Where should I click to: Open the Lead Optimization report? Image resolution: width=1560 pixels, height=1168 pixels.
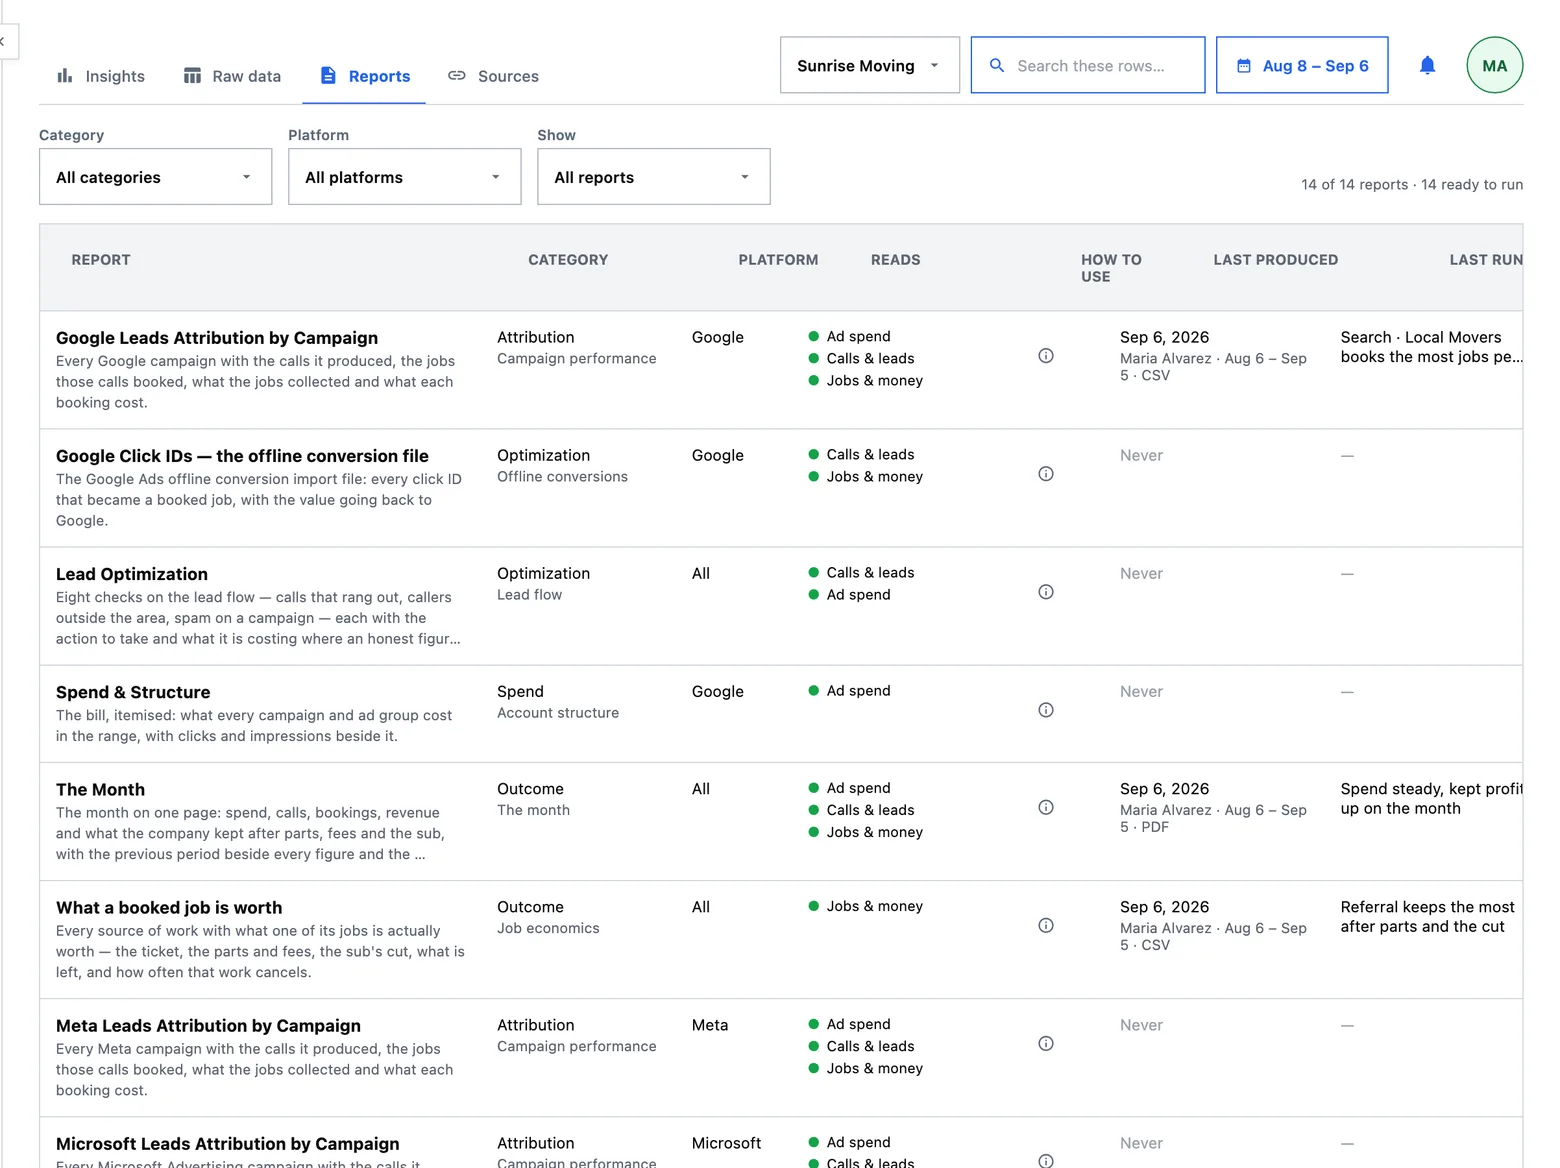click(132, 574)
